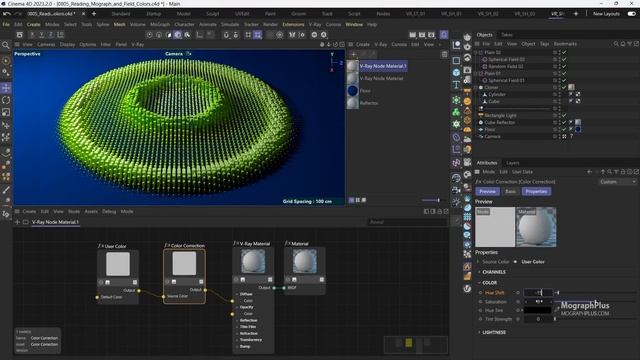Viewport: 640px width, 360px height.
Task: Click the Properties button in Attributes
Action: [x=536, y=191]
